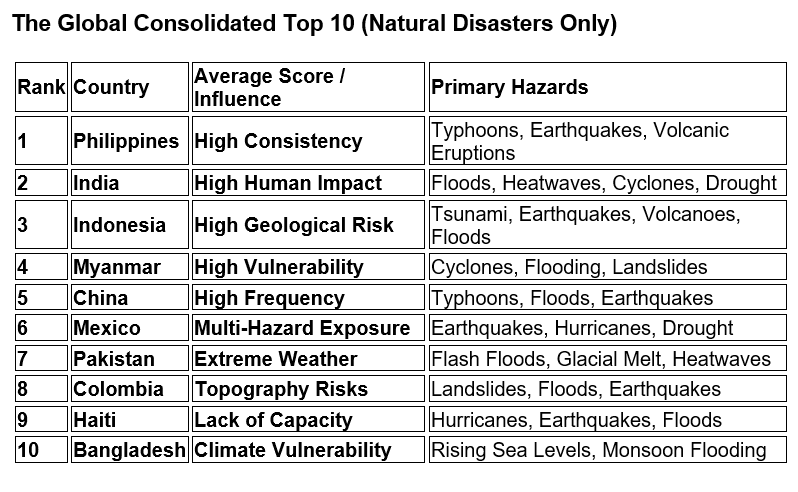This screenshot has width=798, height=492.
Task: Click the Global Consolidated Top 10 title
Action: [x=313, y=24]
